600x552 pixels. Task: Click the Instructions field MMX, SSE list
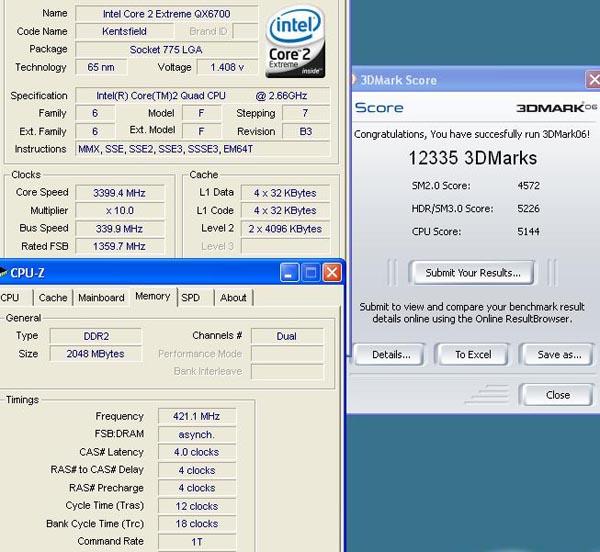202,149
